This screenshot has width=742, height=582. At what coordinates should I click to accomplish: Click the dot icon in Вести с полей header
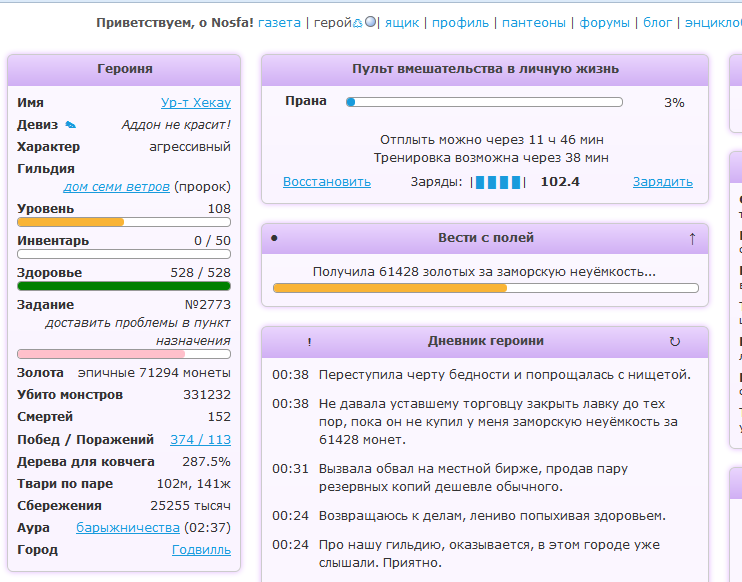pyautogui.click(x=274, y=238)
